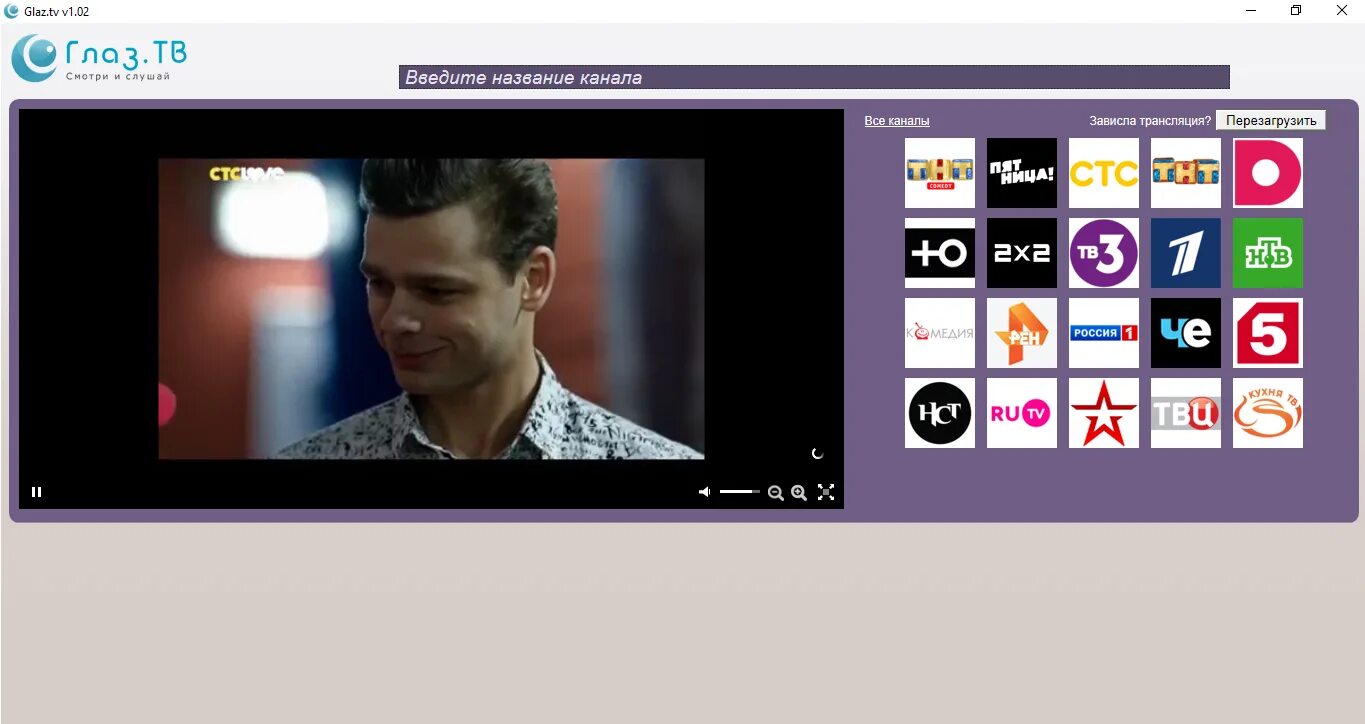Open channel Пятый канал
This screenshot has height=724, width=1365.
pyautogui.click(x=1267, y=333)
